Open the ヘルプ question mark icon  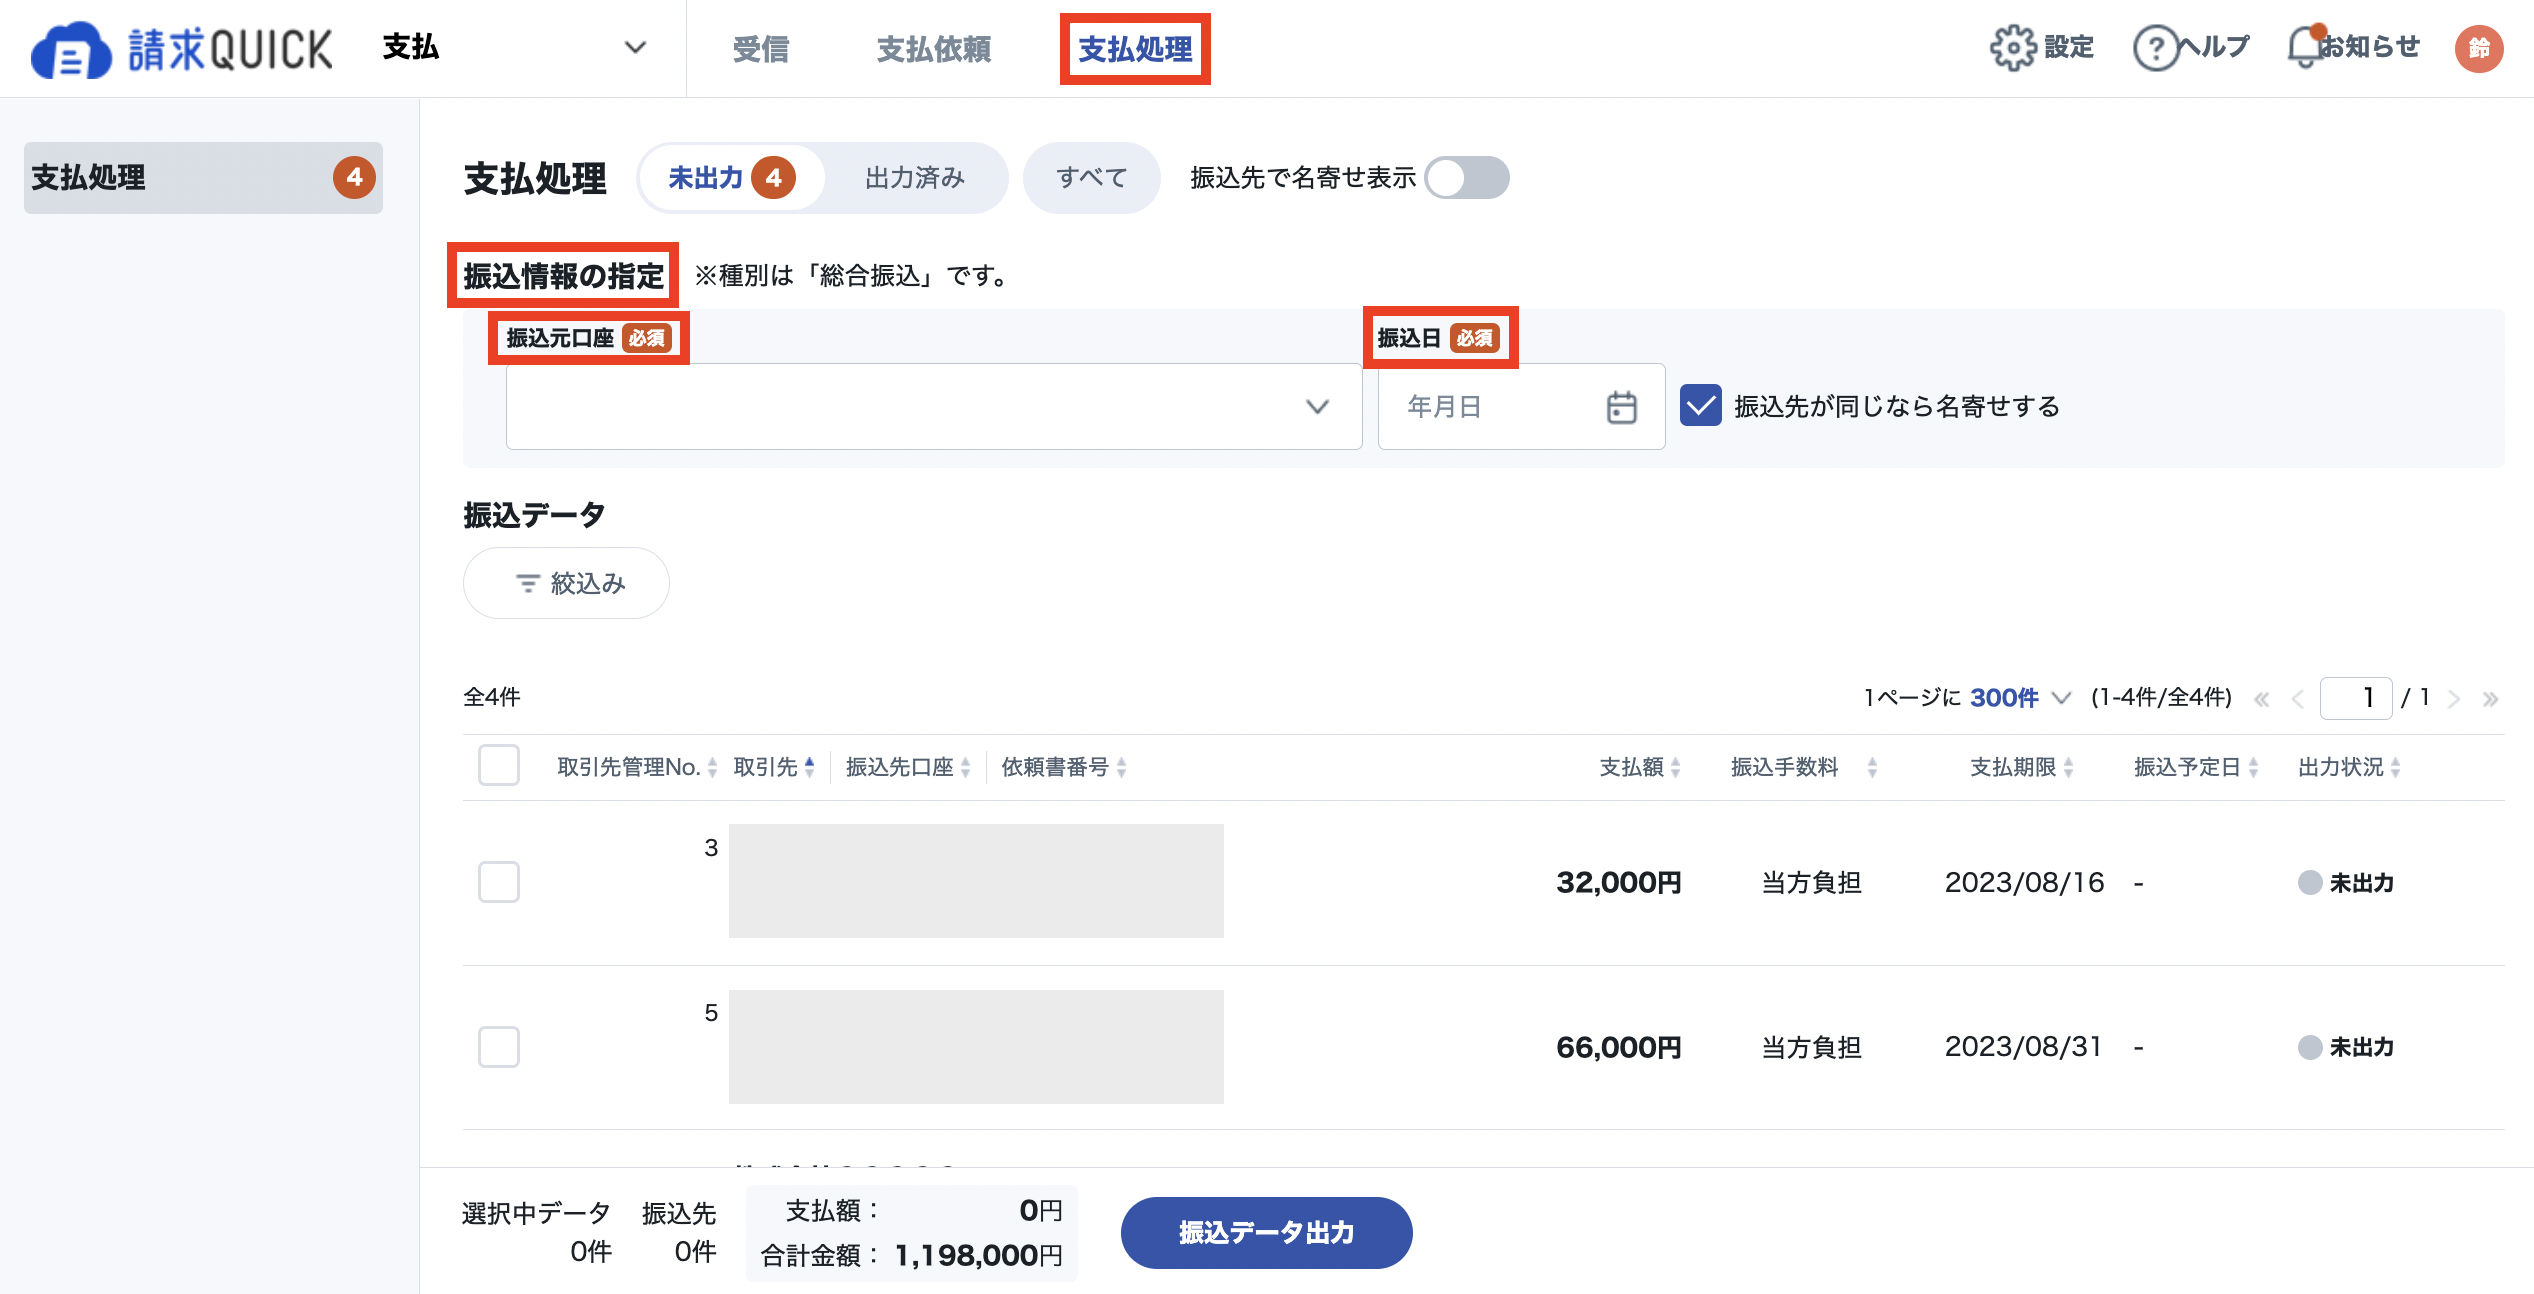(x=2156, y=47)
